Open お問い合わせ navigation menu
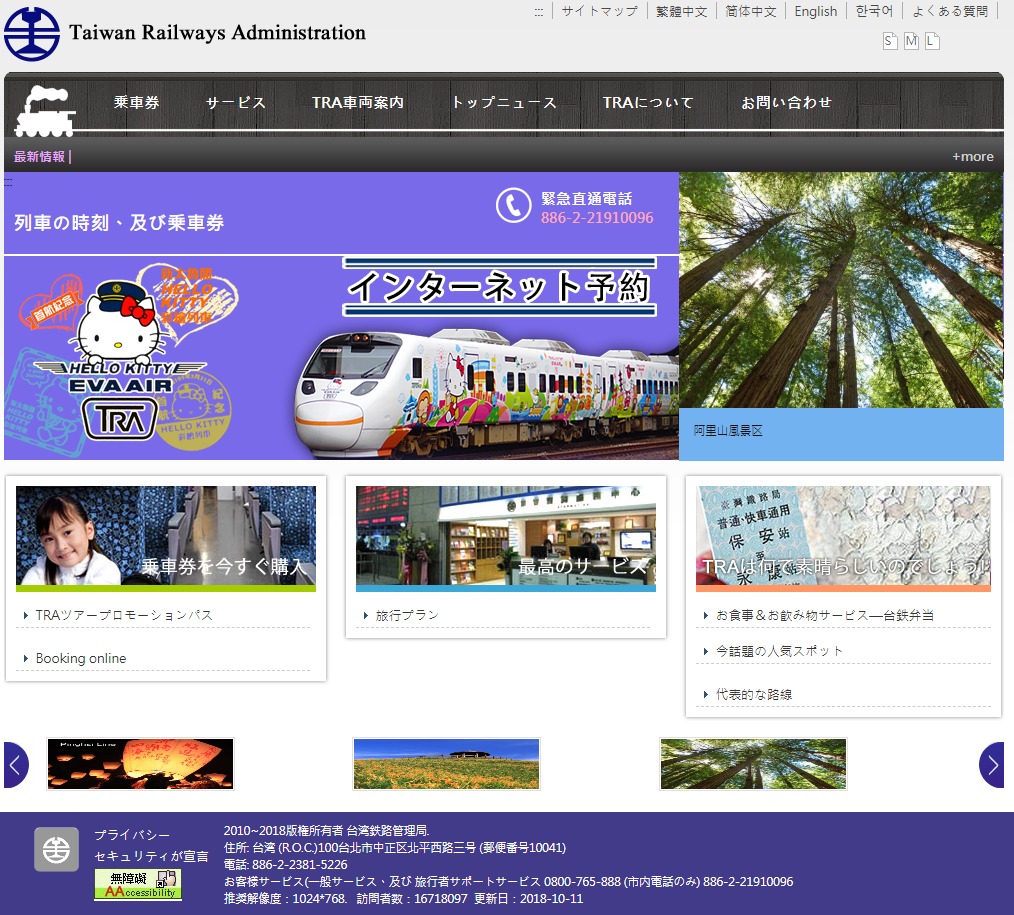 [x=786, y=102]
